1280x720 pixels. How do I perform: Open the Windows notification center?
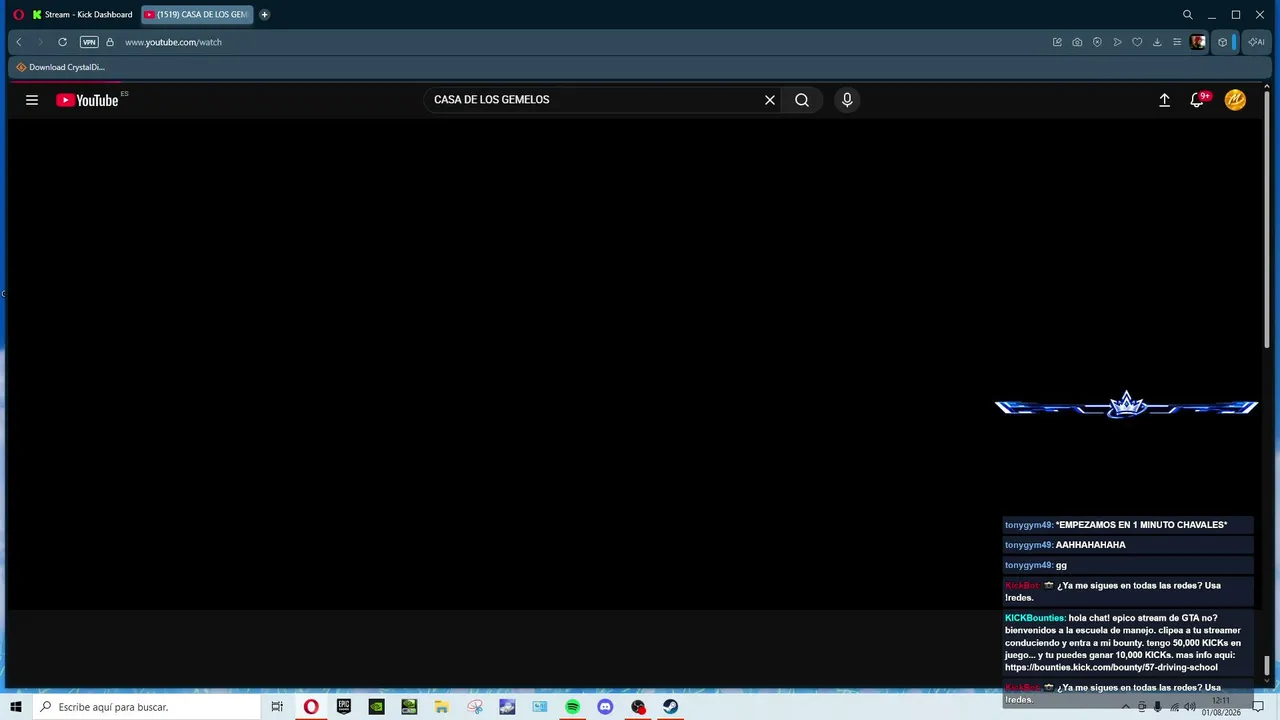[1258, 707]
